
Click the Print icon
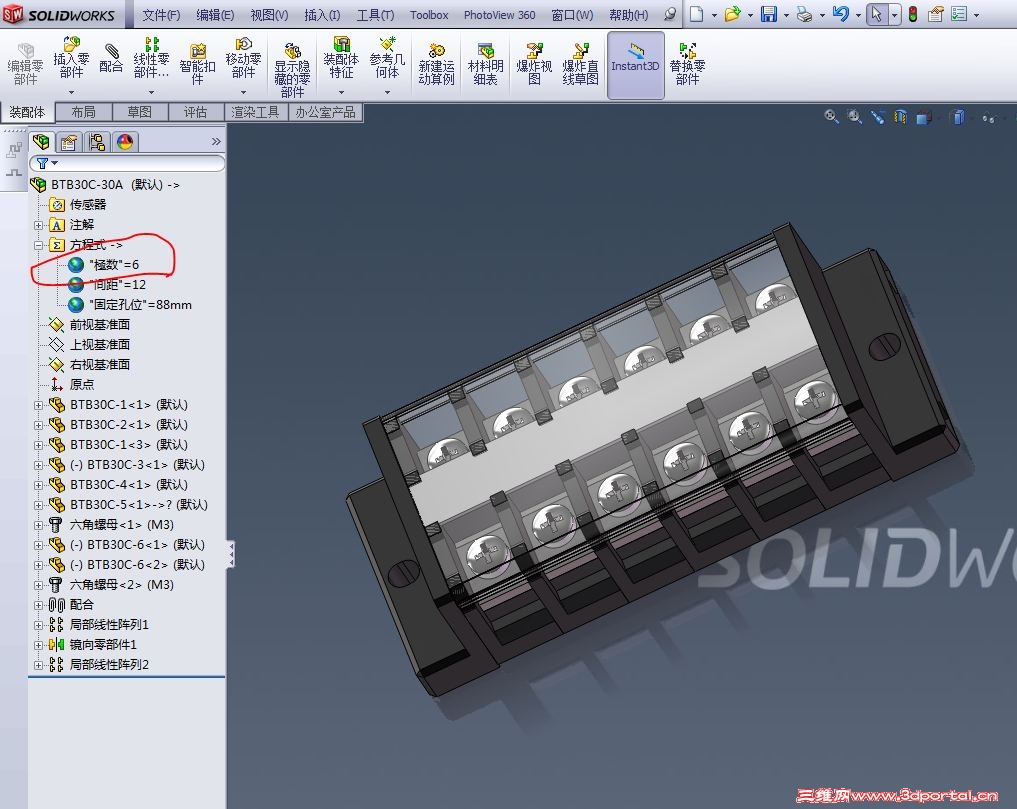(x=804, y=14)
